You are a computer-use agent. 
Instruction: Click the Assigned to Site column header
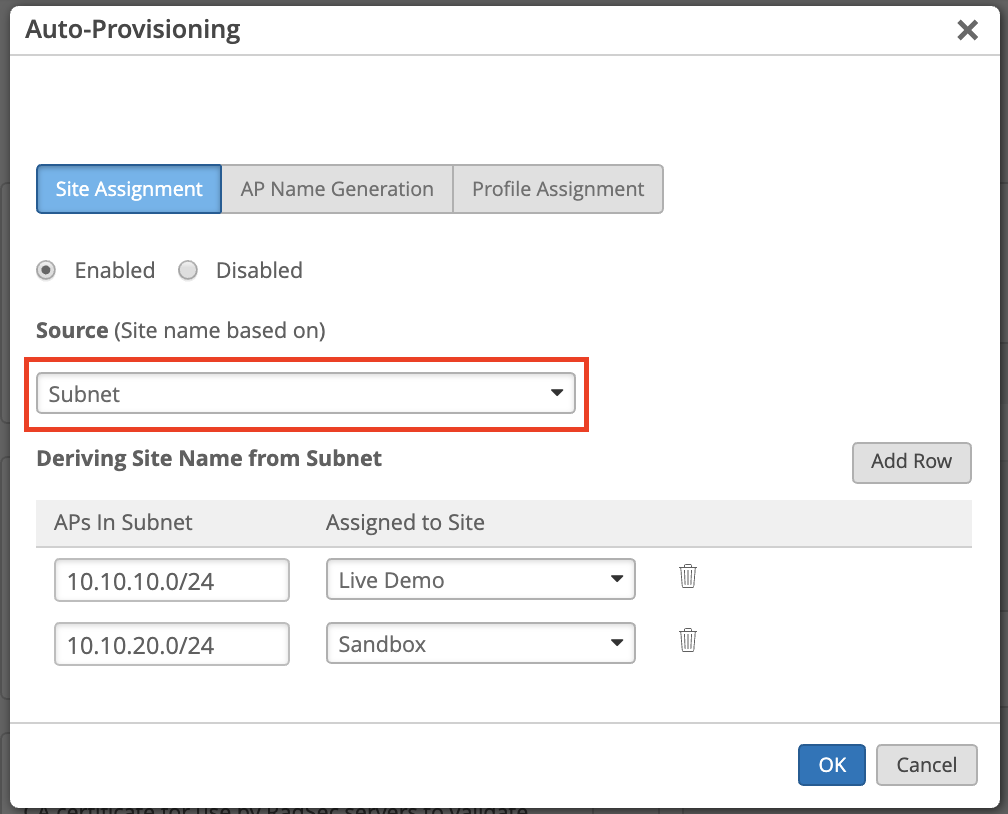click(x=405, y=522)
